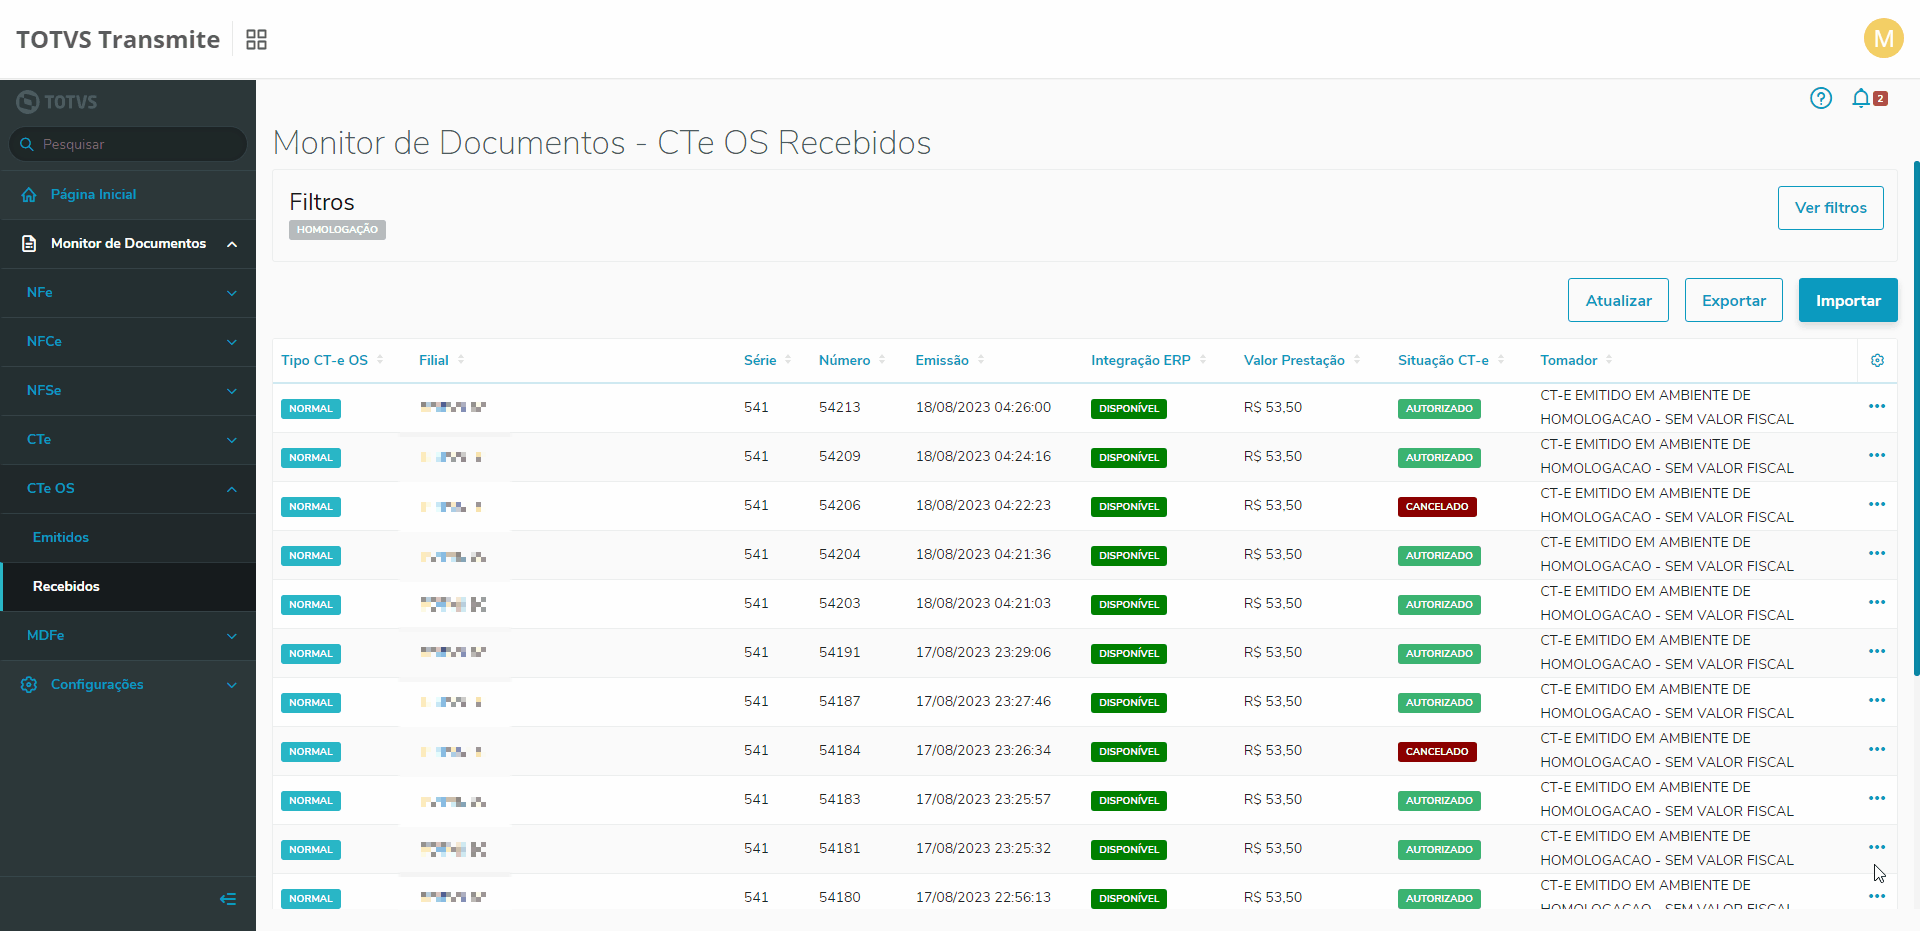Sort table by Emissão column arrows

981,360
